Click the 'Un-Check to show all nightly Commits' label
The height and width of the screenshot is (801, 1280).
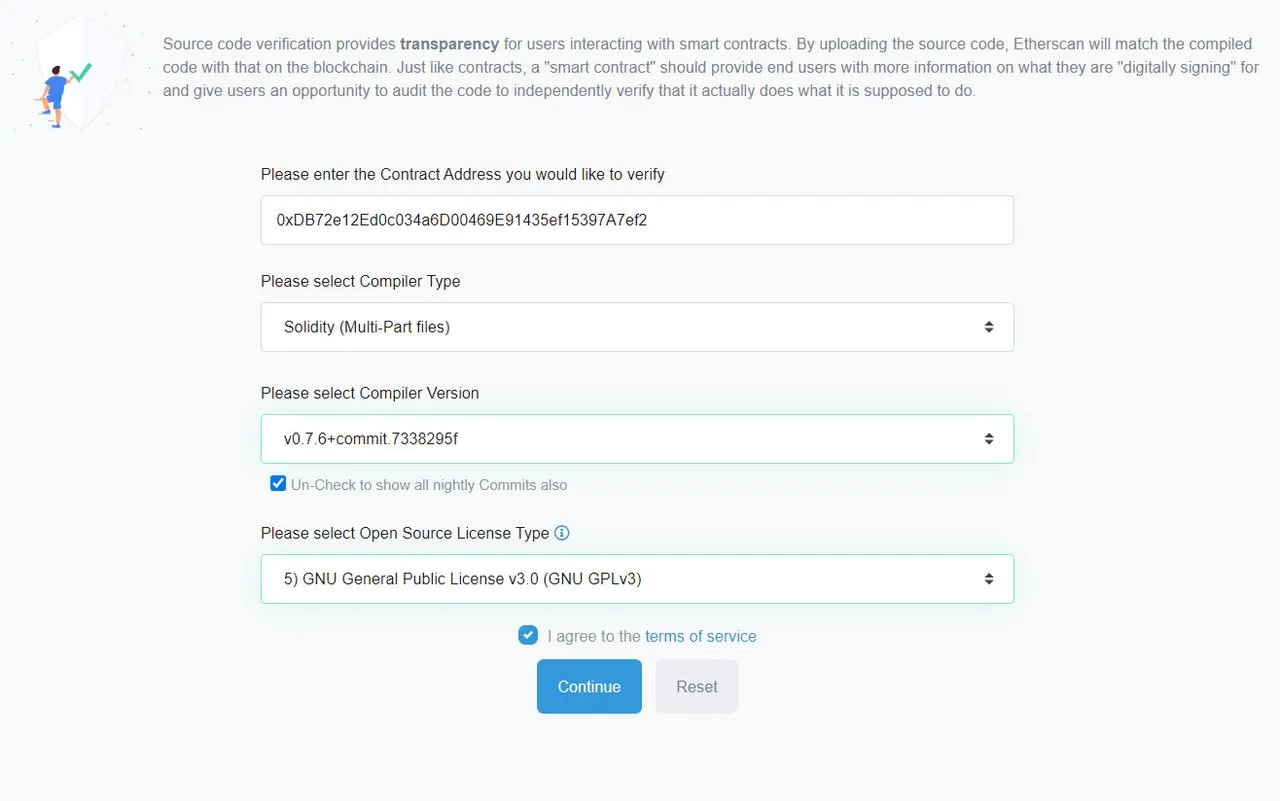pos(429,485)
